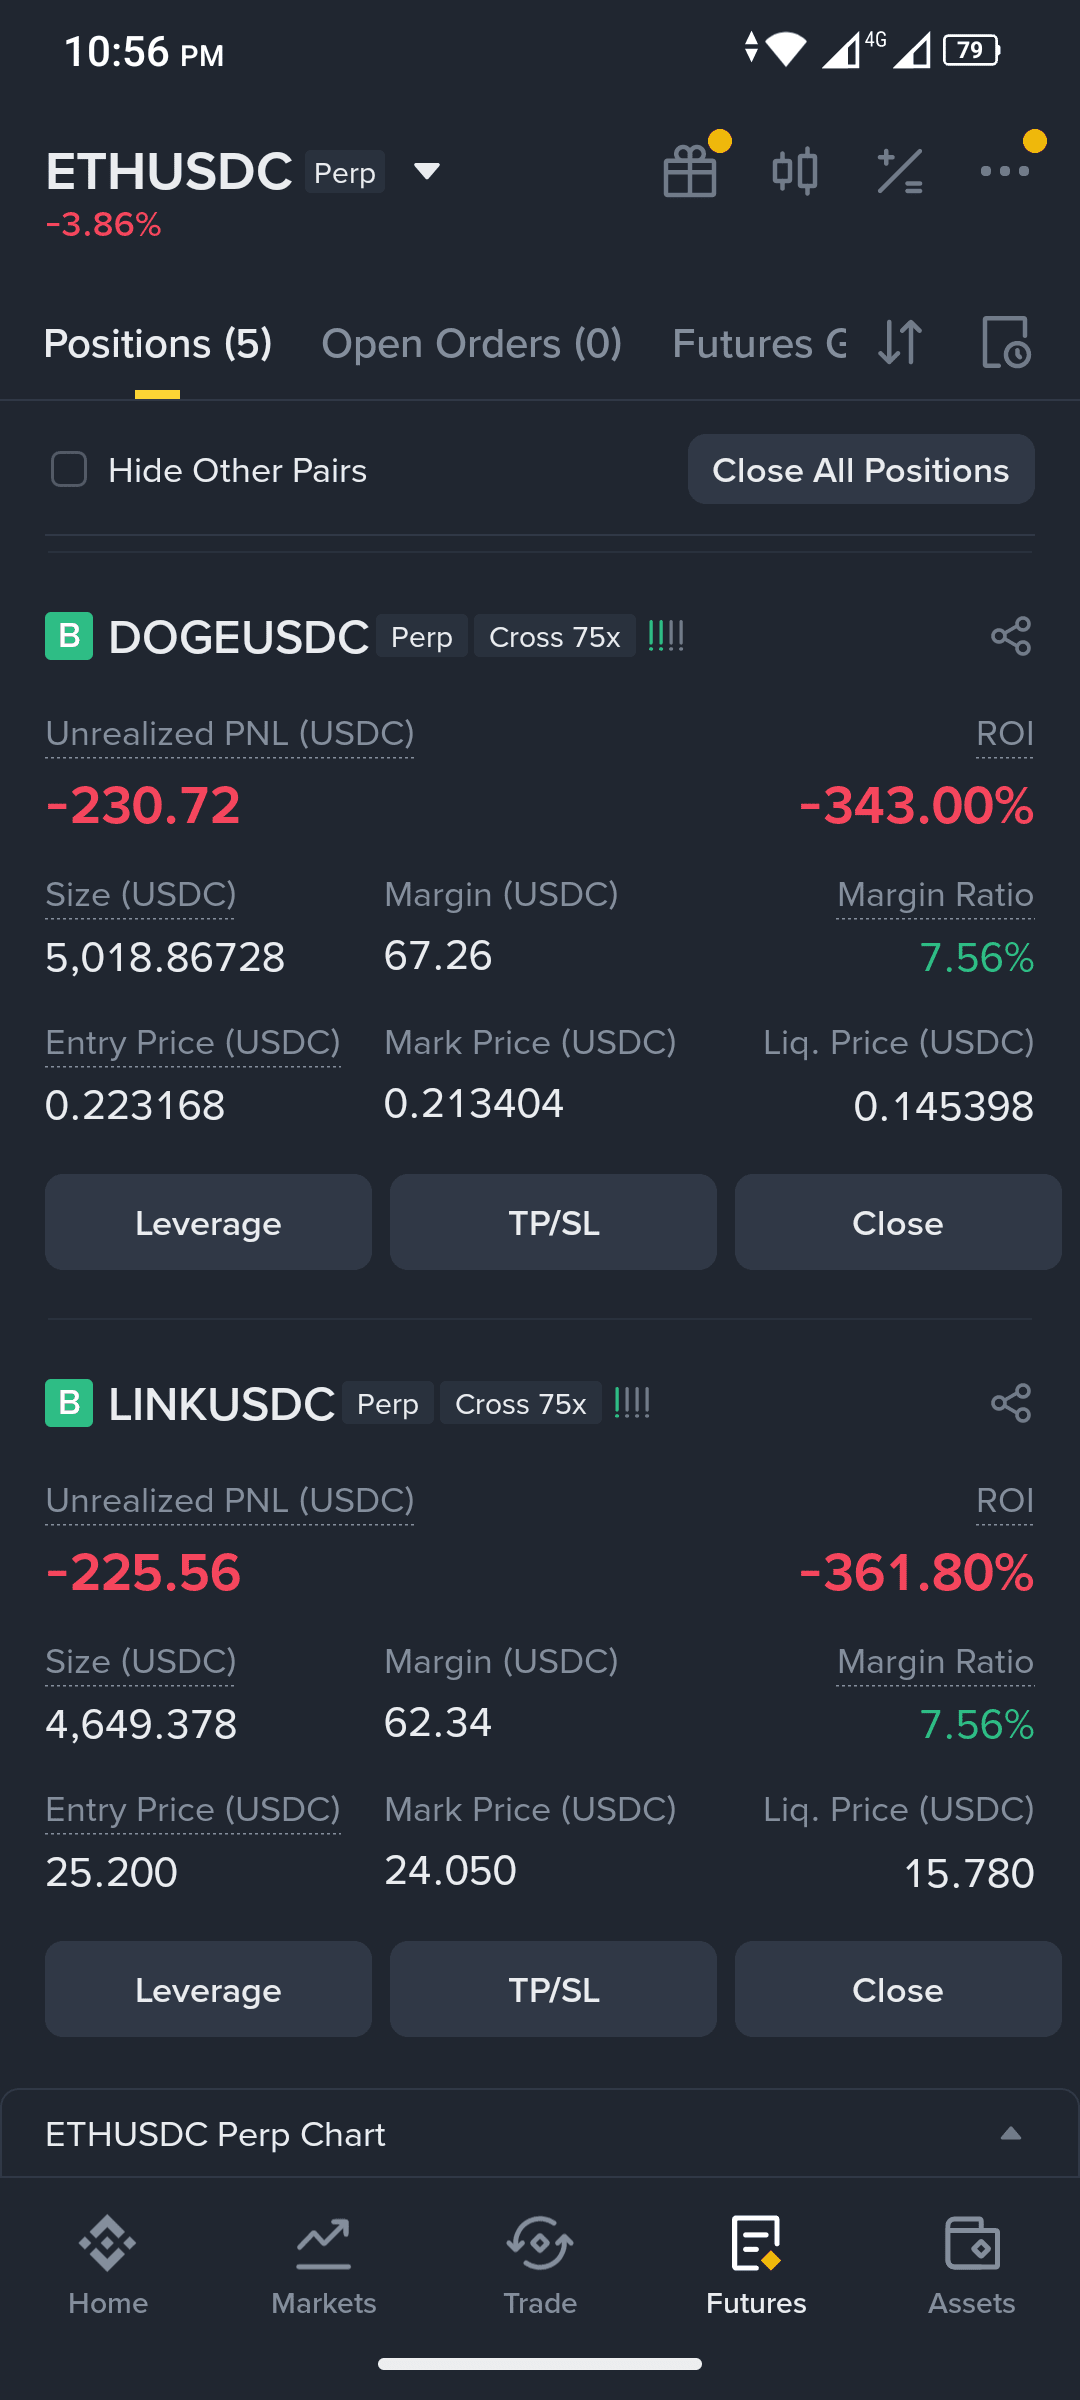Enable Hide Other Pairs checkbox
This screenshot has width=1080, height=2400.
69,469
